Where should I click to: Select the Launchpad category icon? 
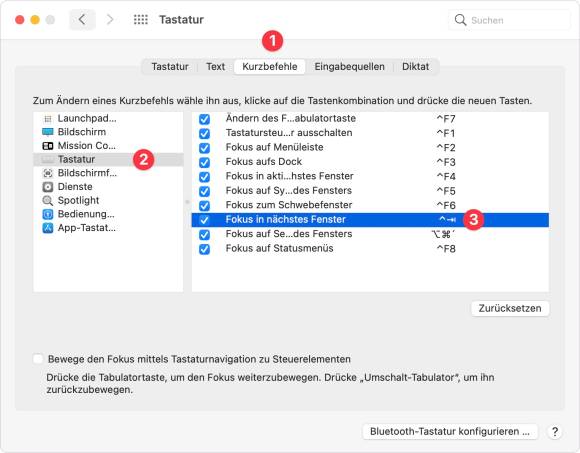tap(48, 119)
